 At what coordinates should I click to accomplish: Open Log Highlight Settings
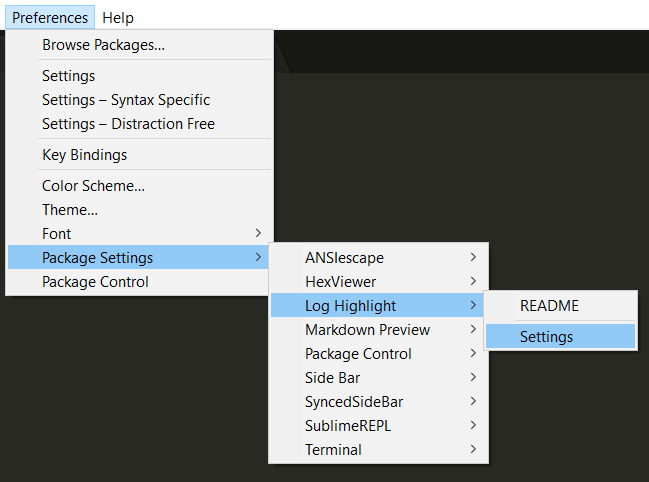tap(560, 336)
